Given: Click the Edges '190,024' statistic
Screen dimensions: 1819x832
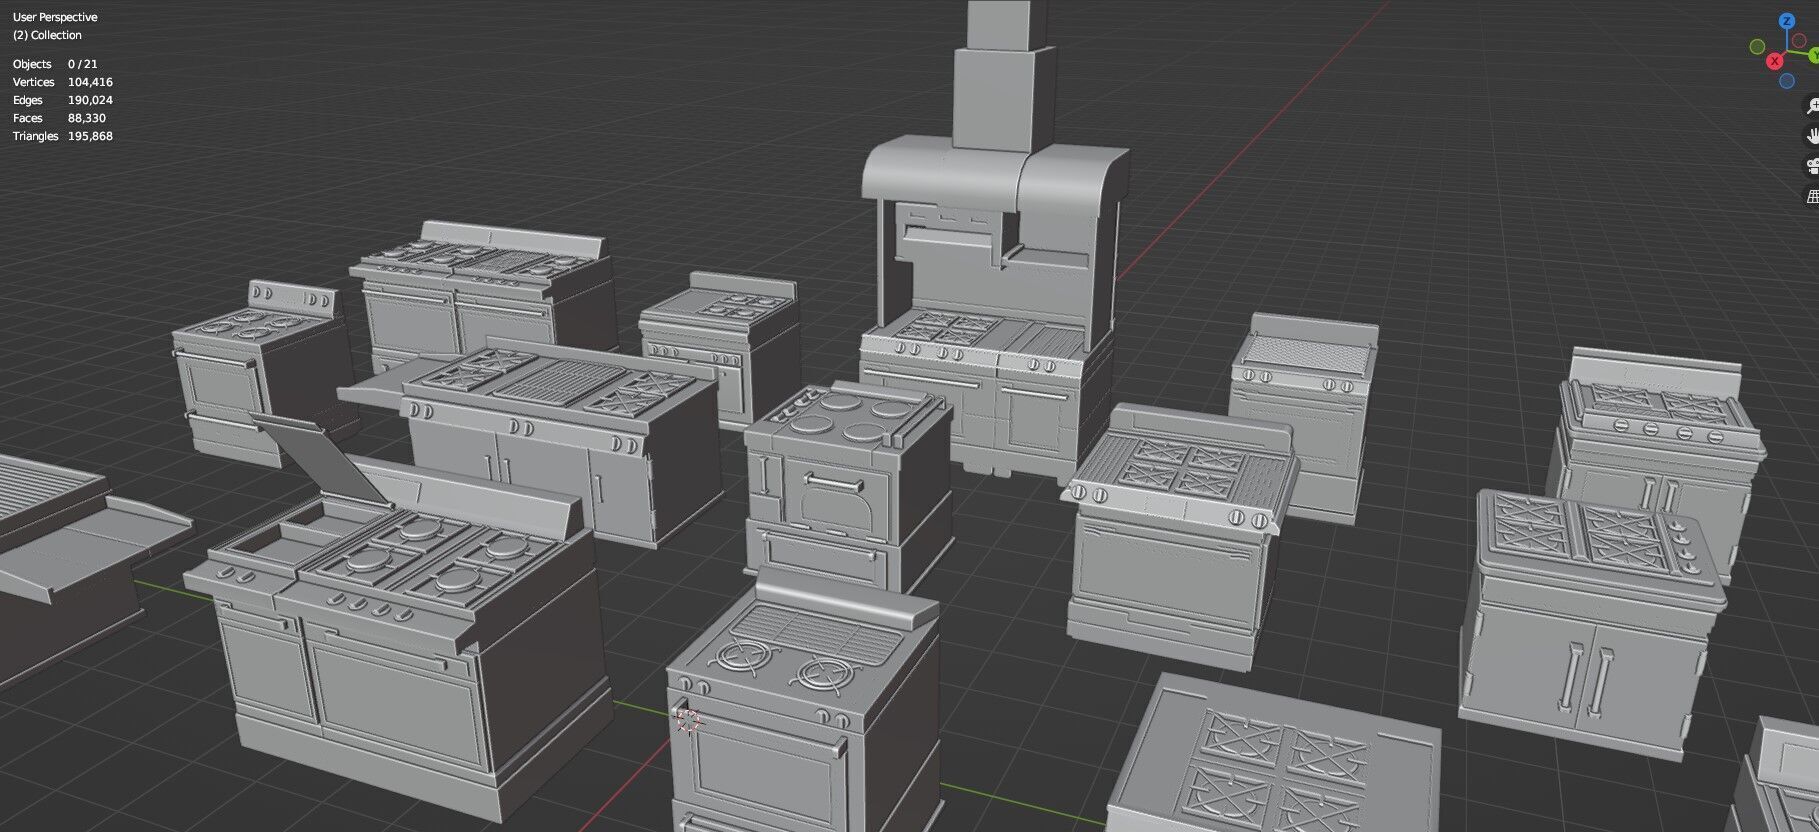Looking at the screenshot, I should tap(90, 100).
